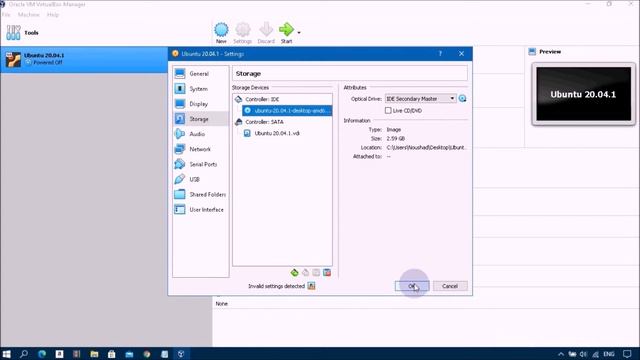Select the Ubuntu 20.04.1.vdi disk
Screen dimensions: 640x360
tap(277, 133)
